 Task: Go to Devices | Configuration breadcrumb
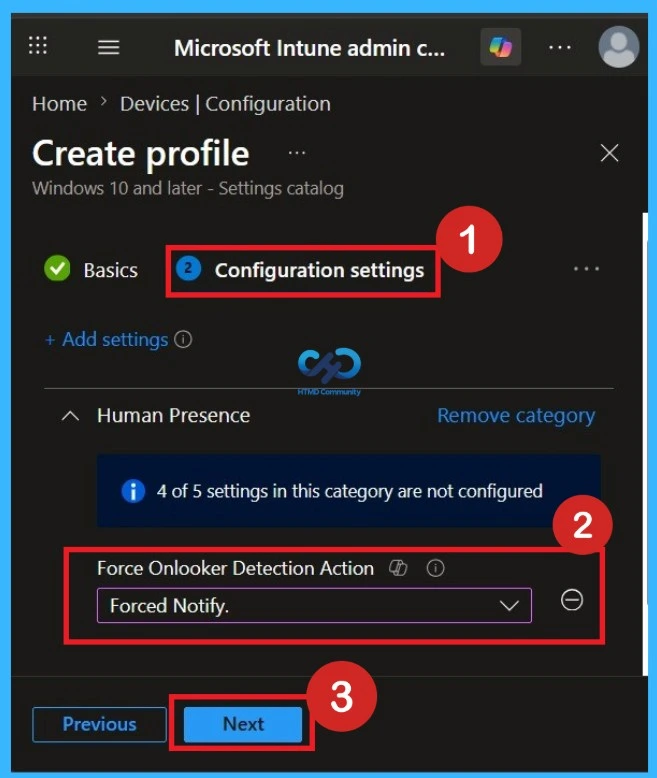(x=225, y=104)
